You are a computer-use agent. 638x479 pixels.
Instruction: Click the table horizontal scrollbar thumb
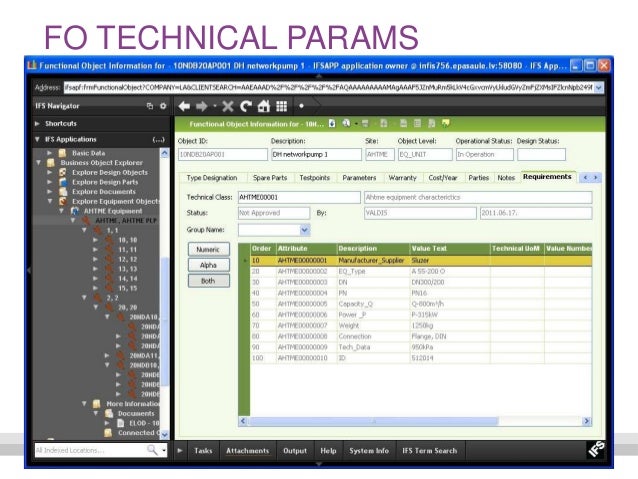(x=373, y=421)
